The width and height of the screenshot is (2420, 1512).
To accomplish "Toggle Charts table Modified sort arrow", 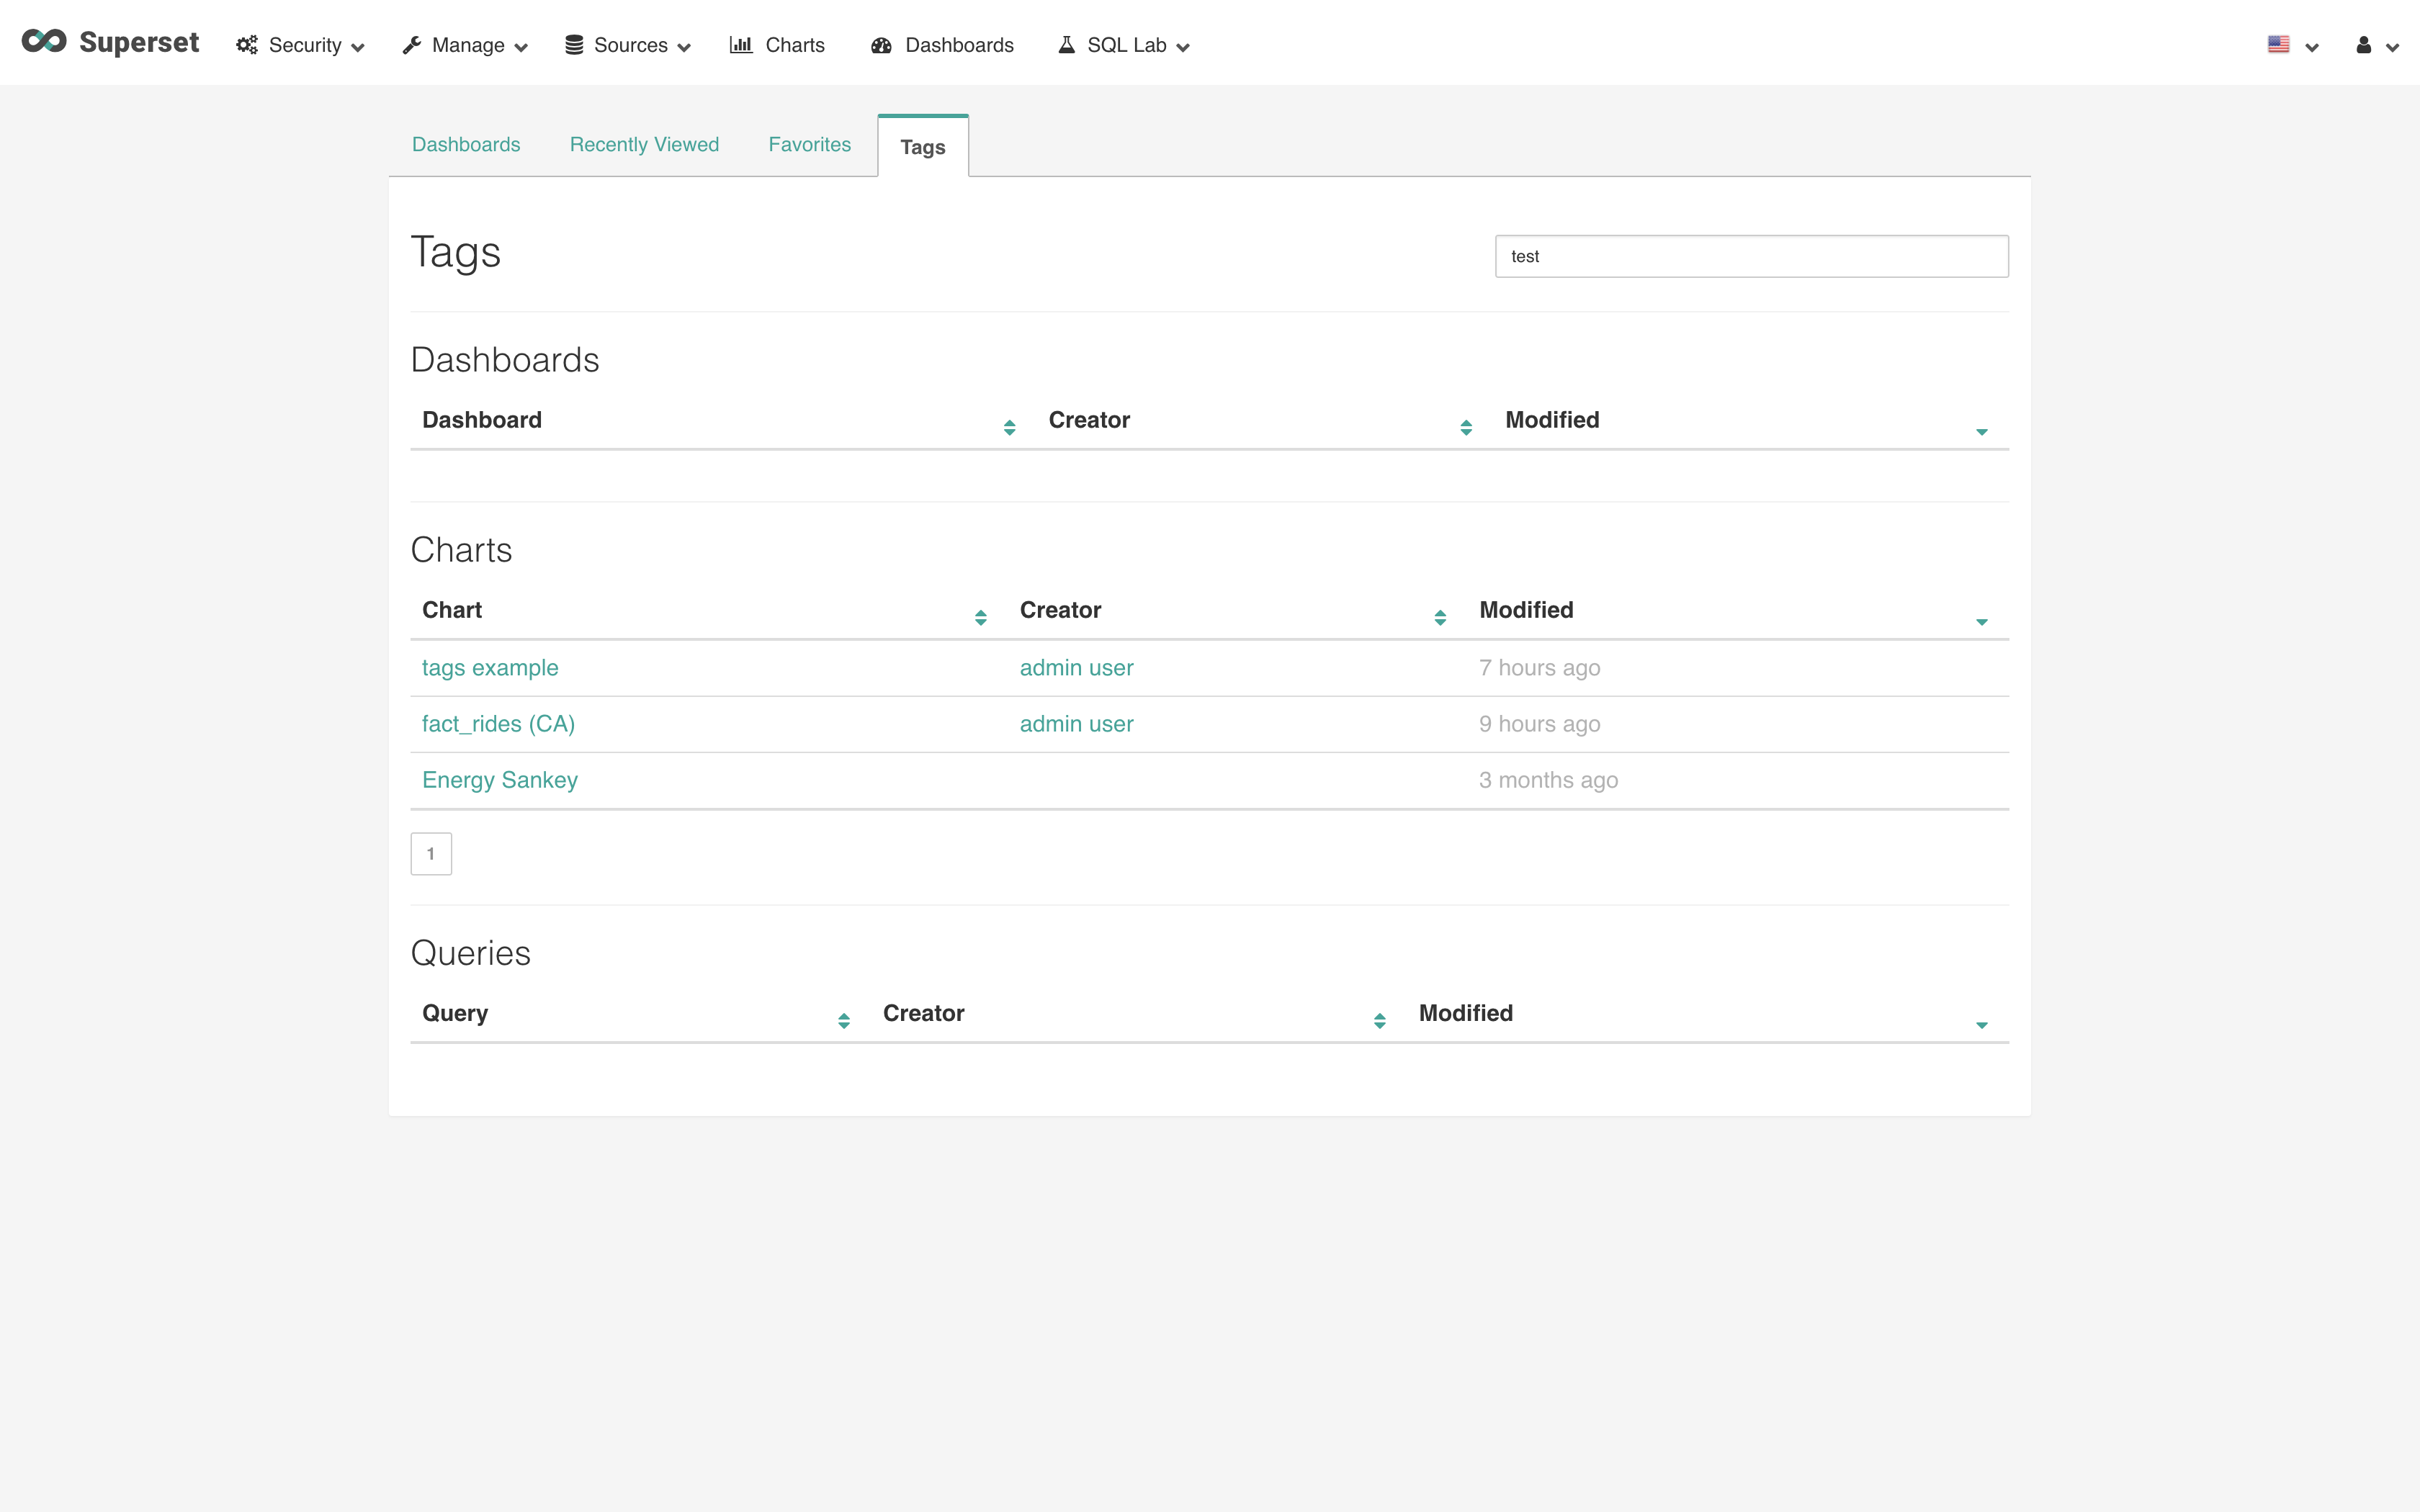I will pyautogui.click(x=1981, y=621).
